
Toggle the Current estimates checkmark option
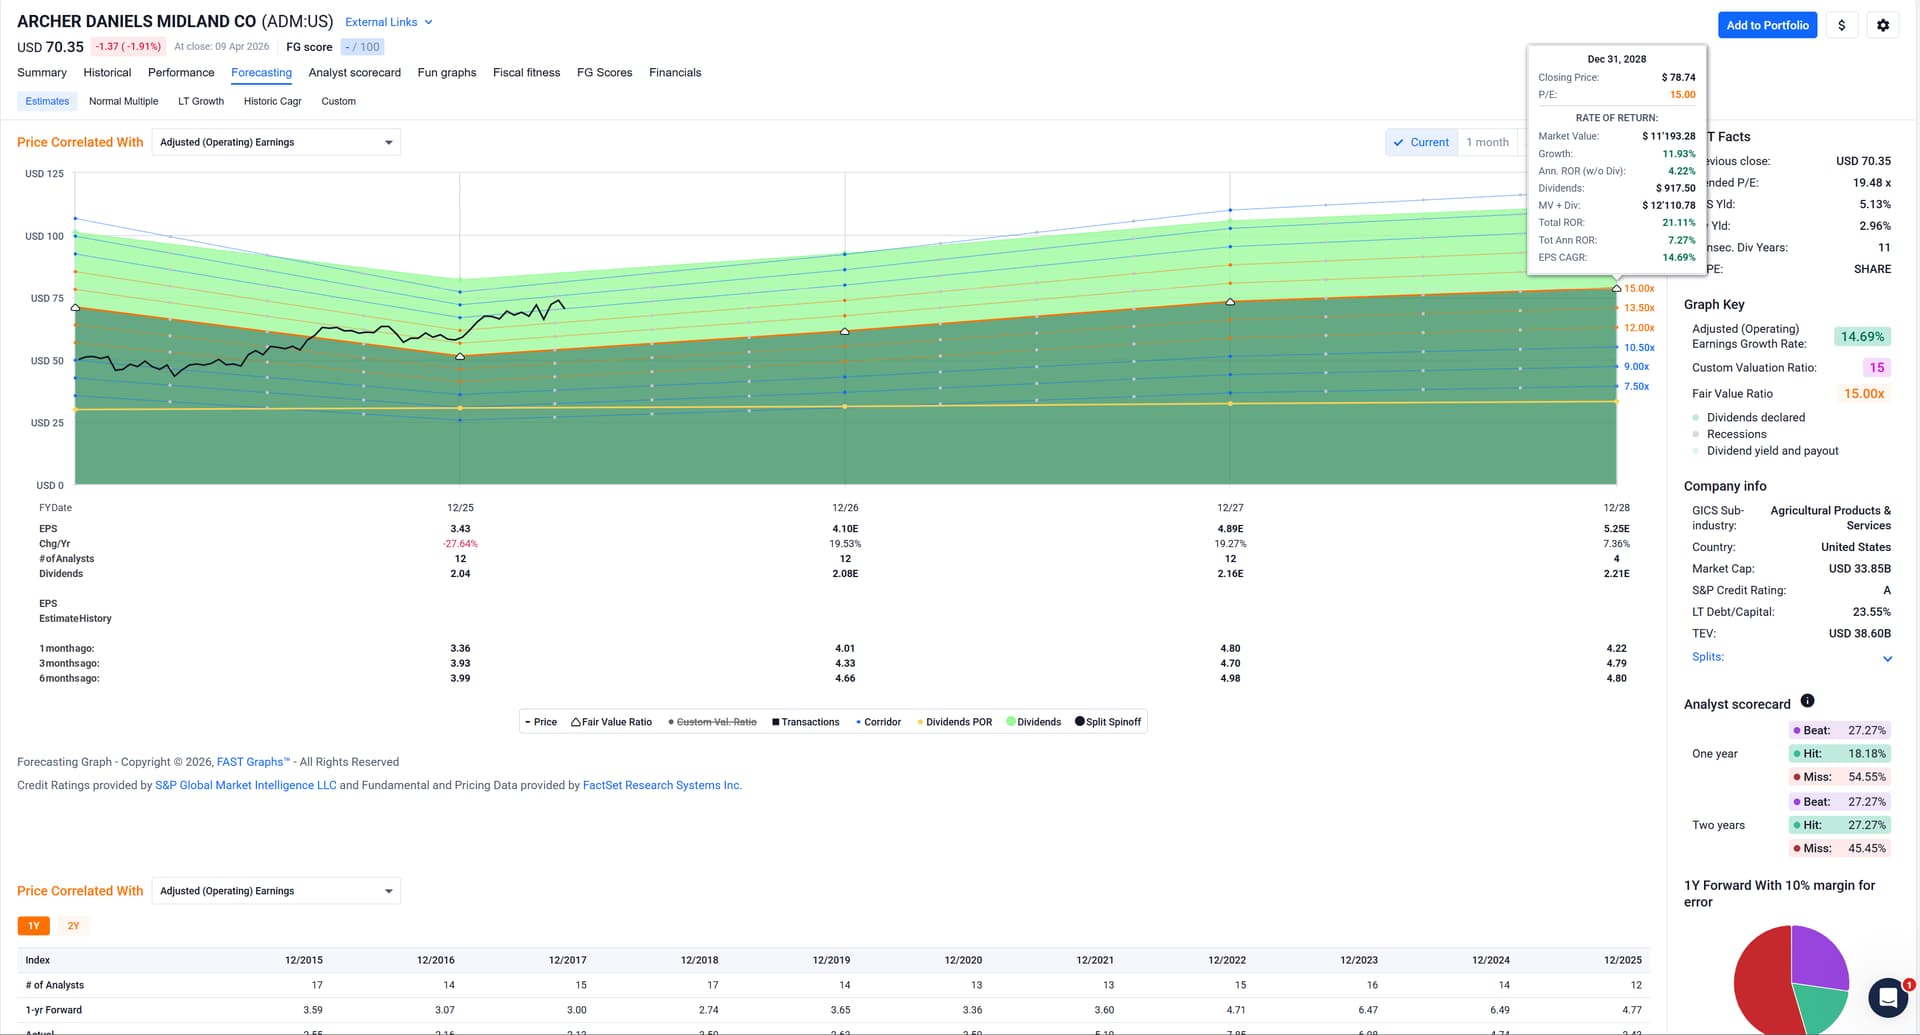coord(1421,142)
